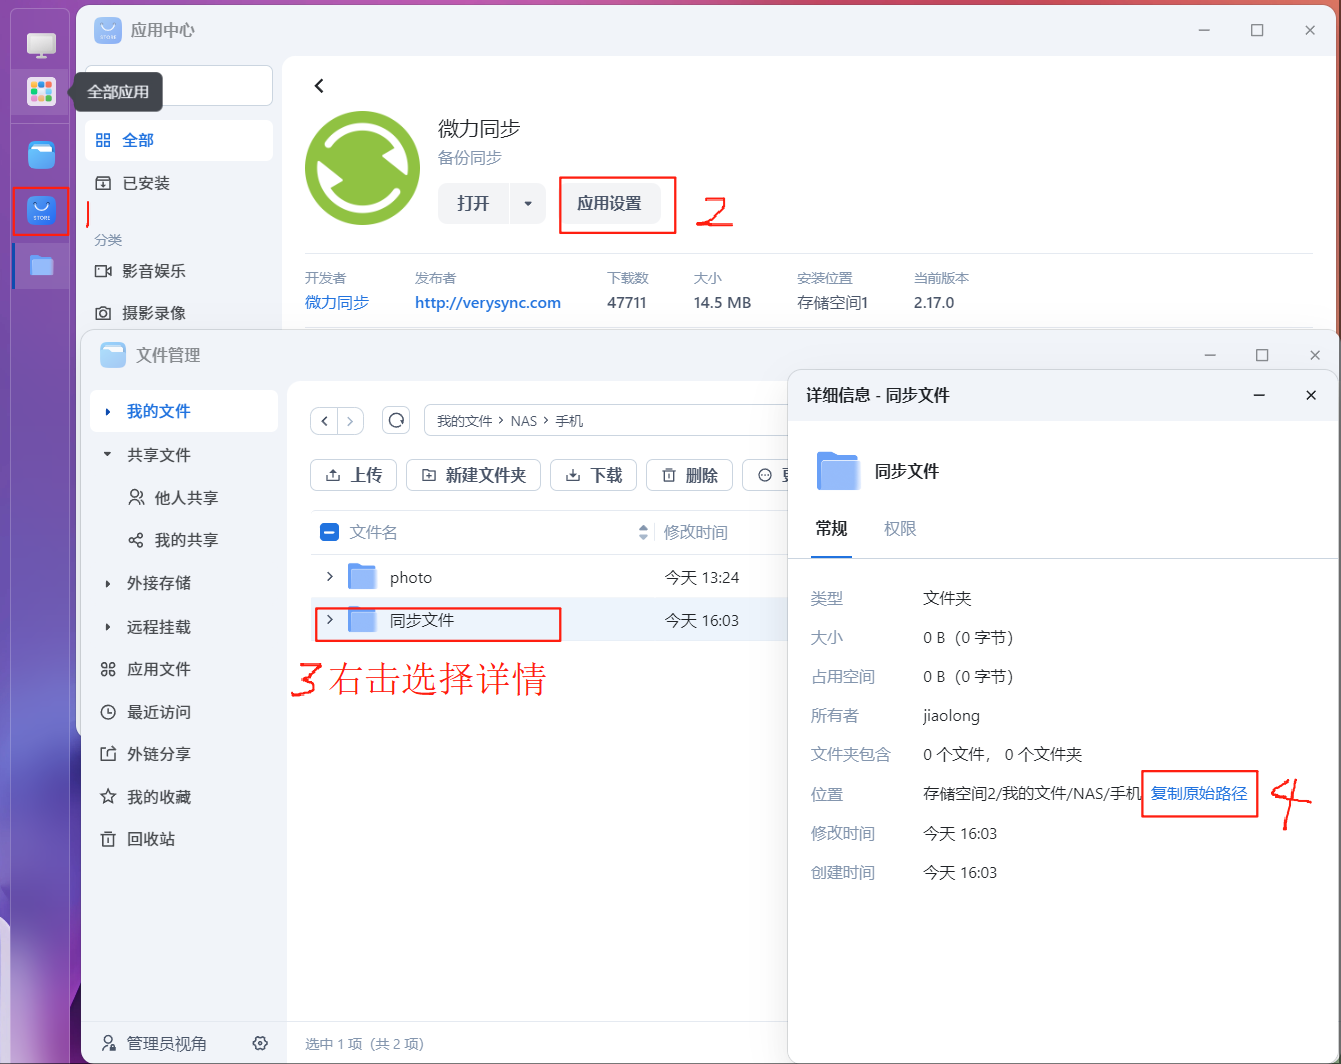The image size is (1341, 1064).
Task: Click the 复制原始路径 link
Action: [x=1199, y=793]
